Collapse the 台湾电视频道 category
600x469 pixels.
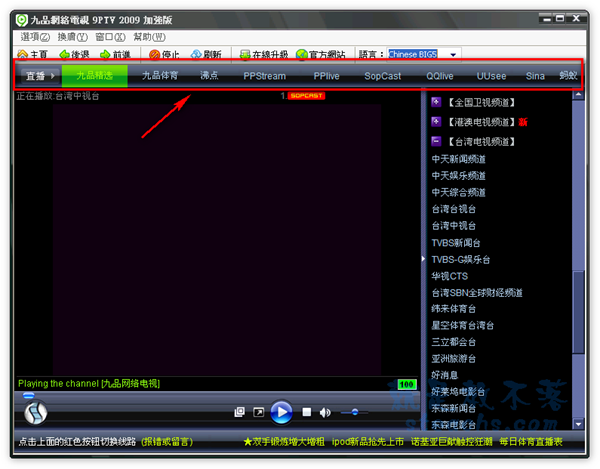tap(436, 141)
